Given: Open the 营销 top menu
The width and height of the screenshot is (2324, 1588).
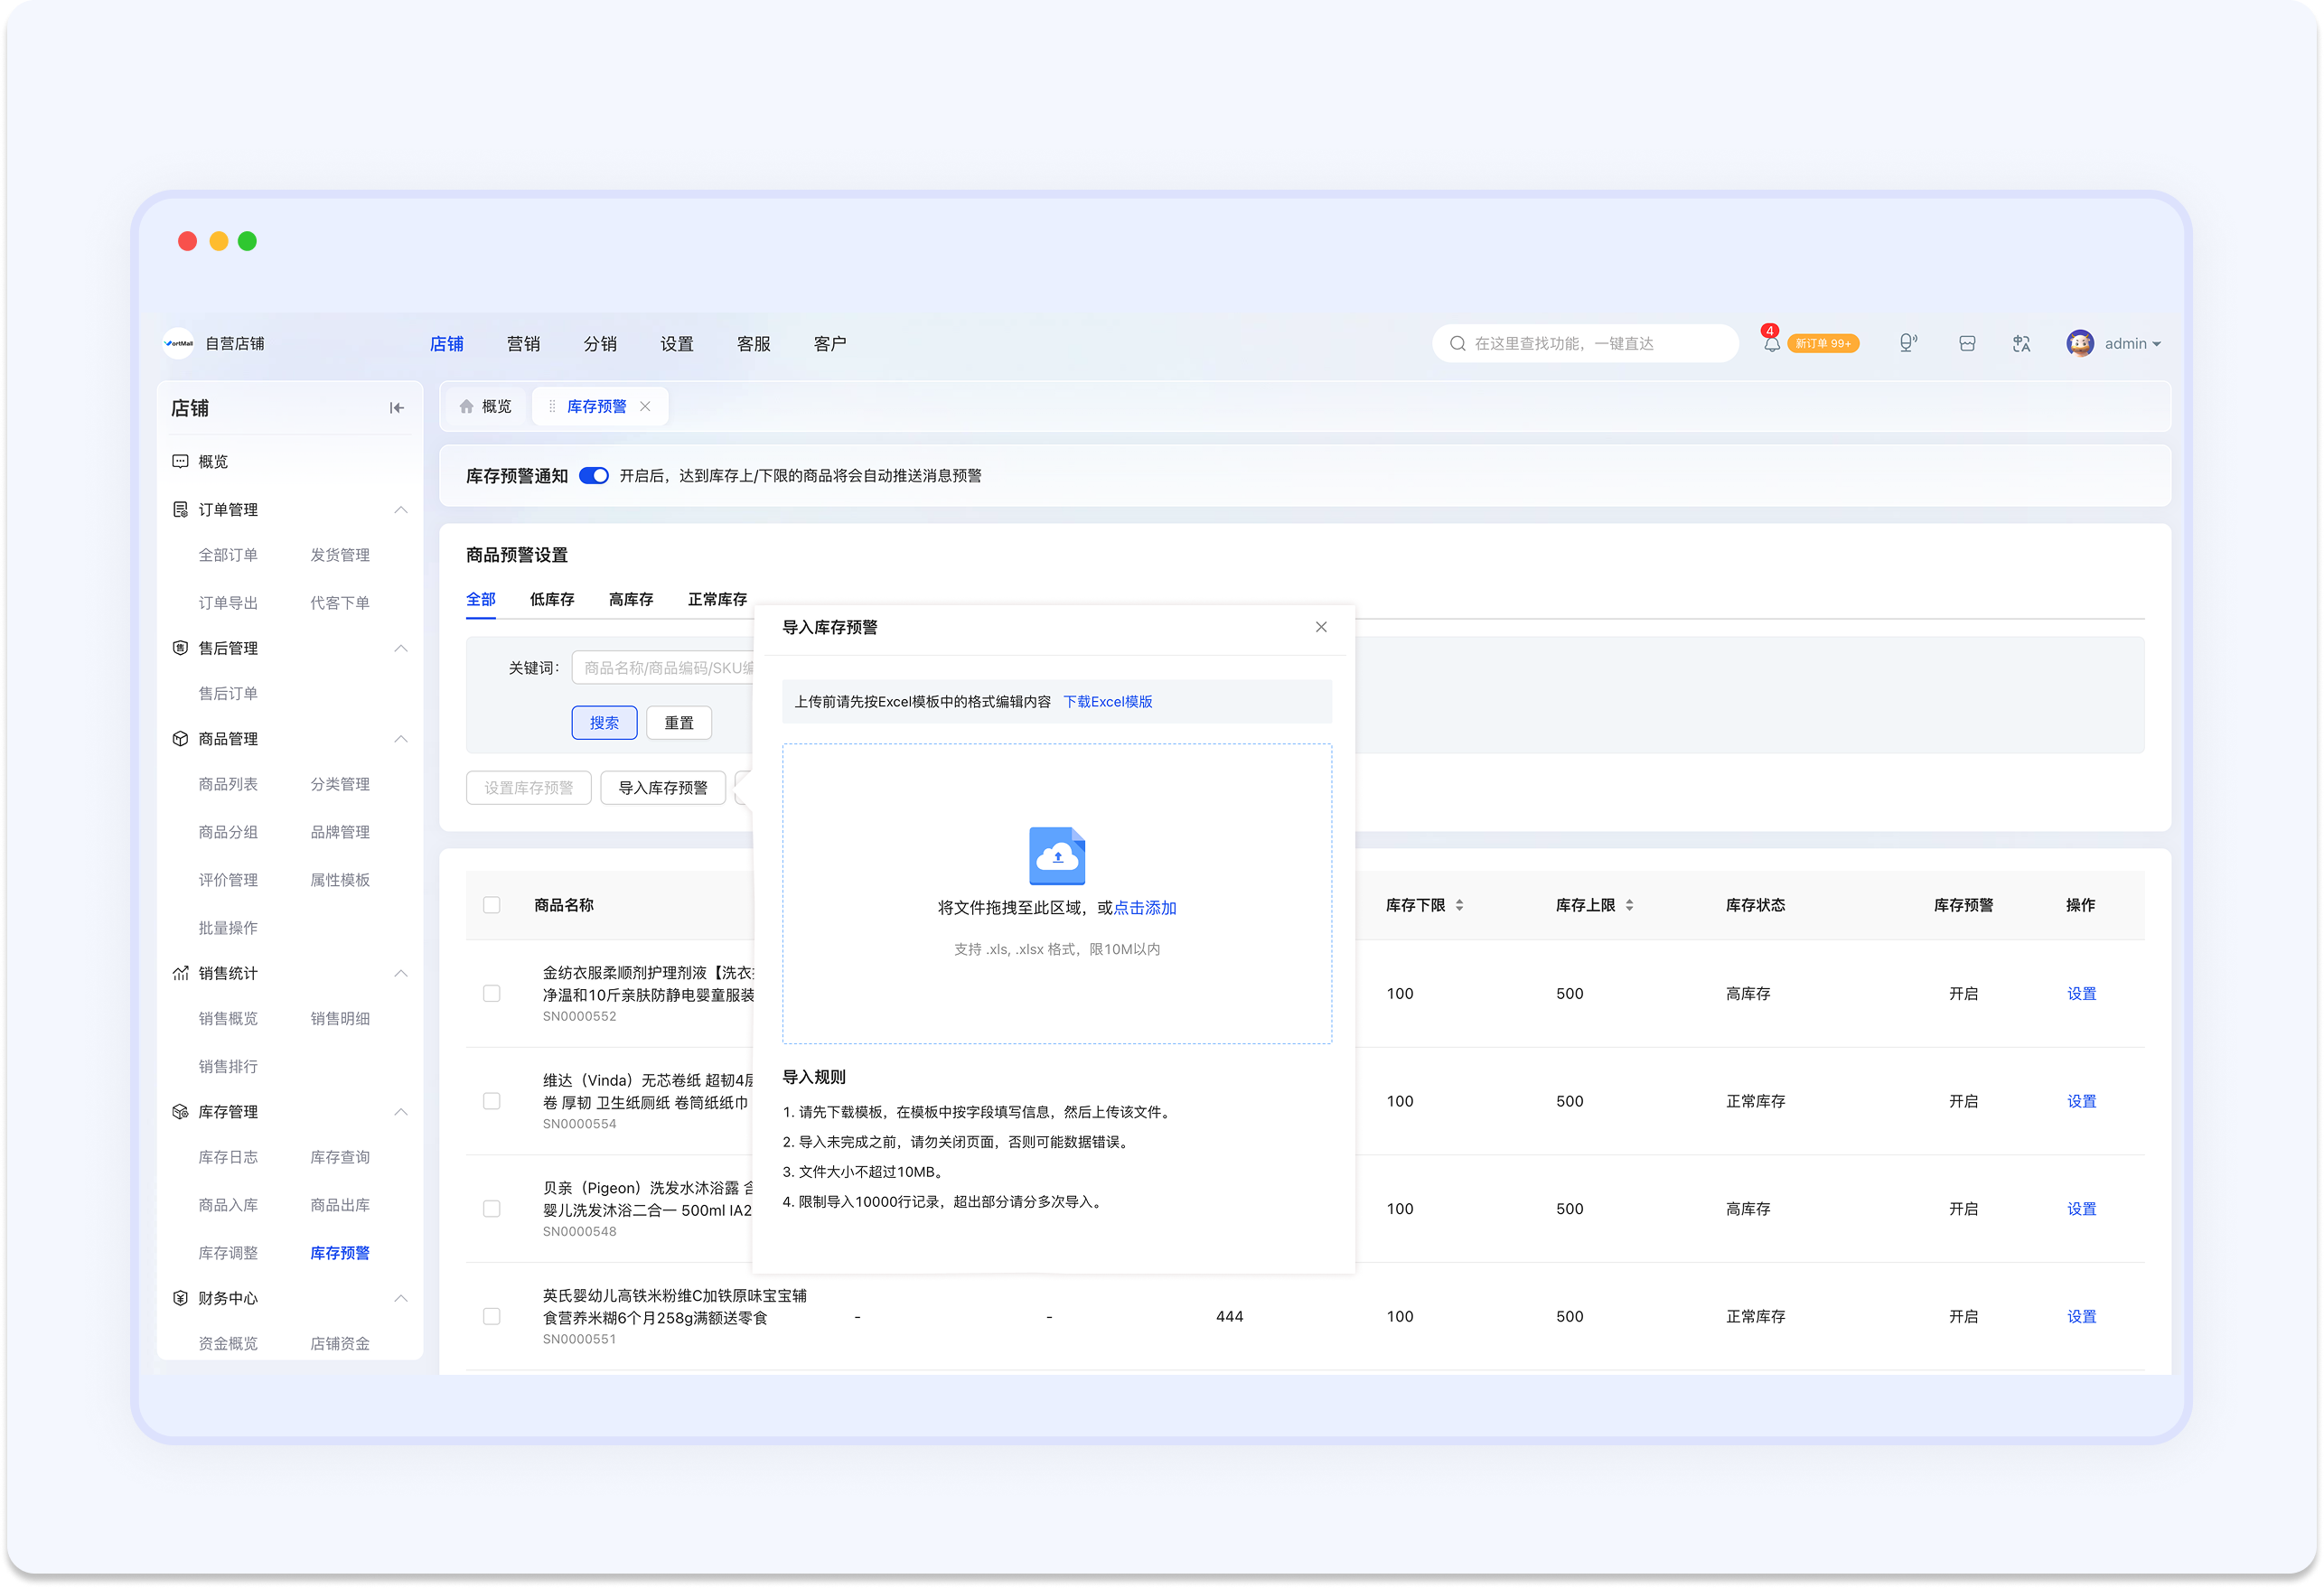Looking at the screenshot, I should point(523,343).
